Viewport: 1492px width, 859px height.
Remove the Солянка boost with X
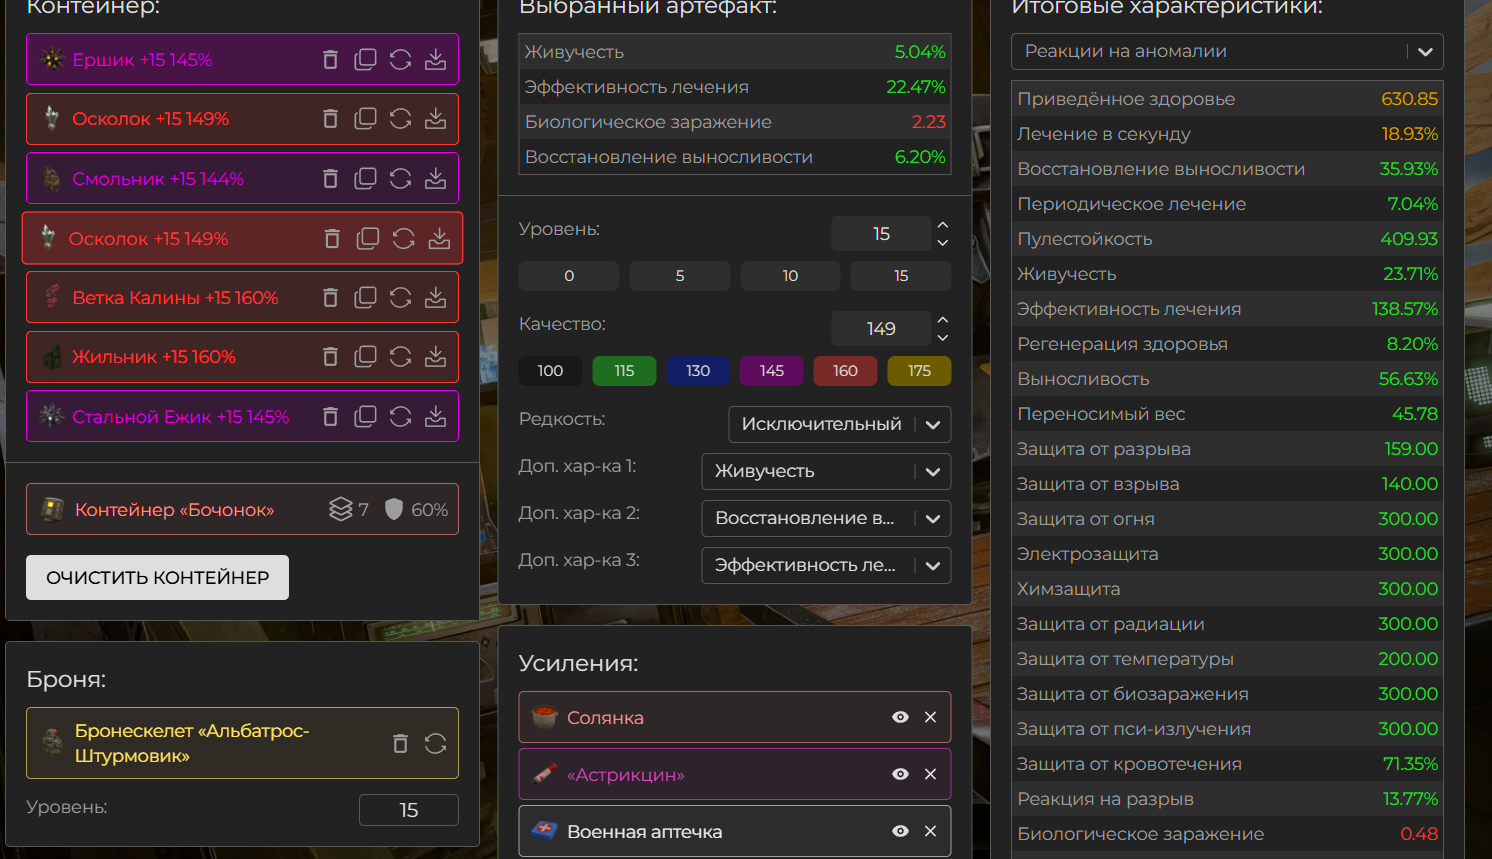(930, 717)
